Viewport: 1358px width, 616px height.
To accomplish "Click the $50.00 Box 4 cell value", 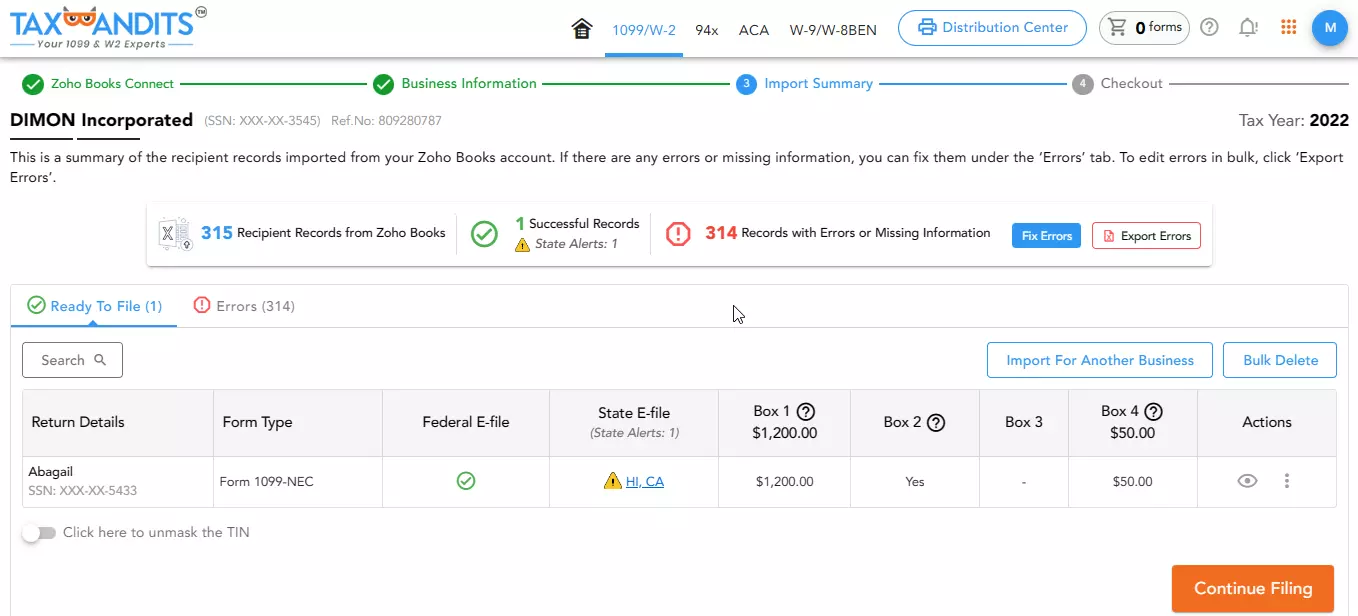I will (1133, 482).
